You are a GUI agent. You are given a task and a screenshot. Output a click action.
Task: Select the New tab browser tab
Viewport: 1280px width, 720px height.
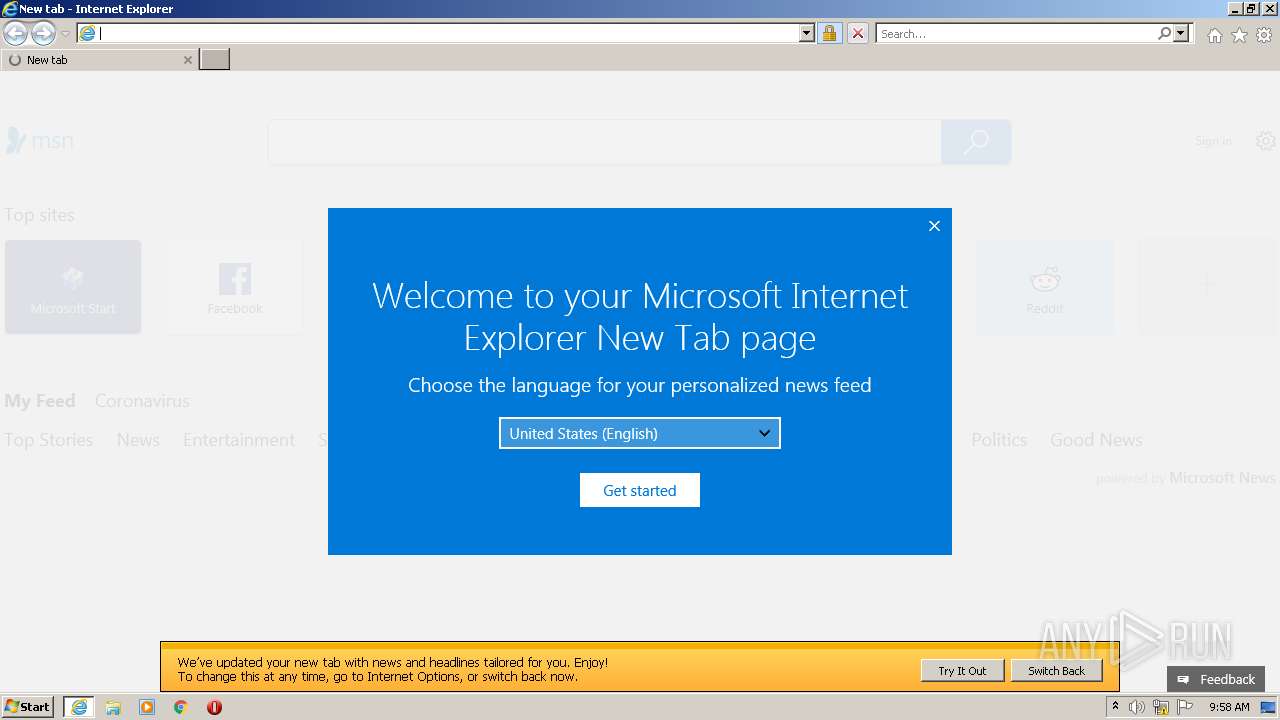coord(98,60)
